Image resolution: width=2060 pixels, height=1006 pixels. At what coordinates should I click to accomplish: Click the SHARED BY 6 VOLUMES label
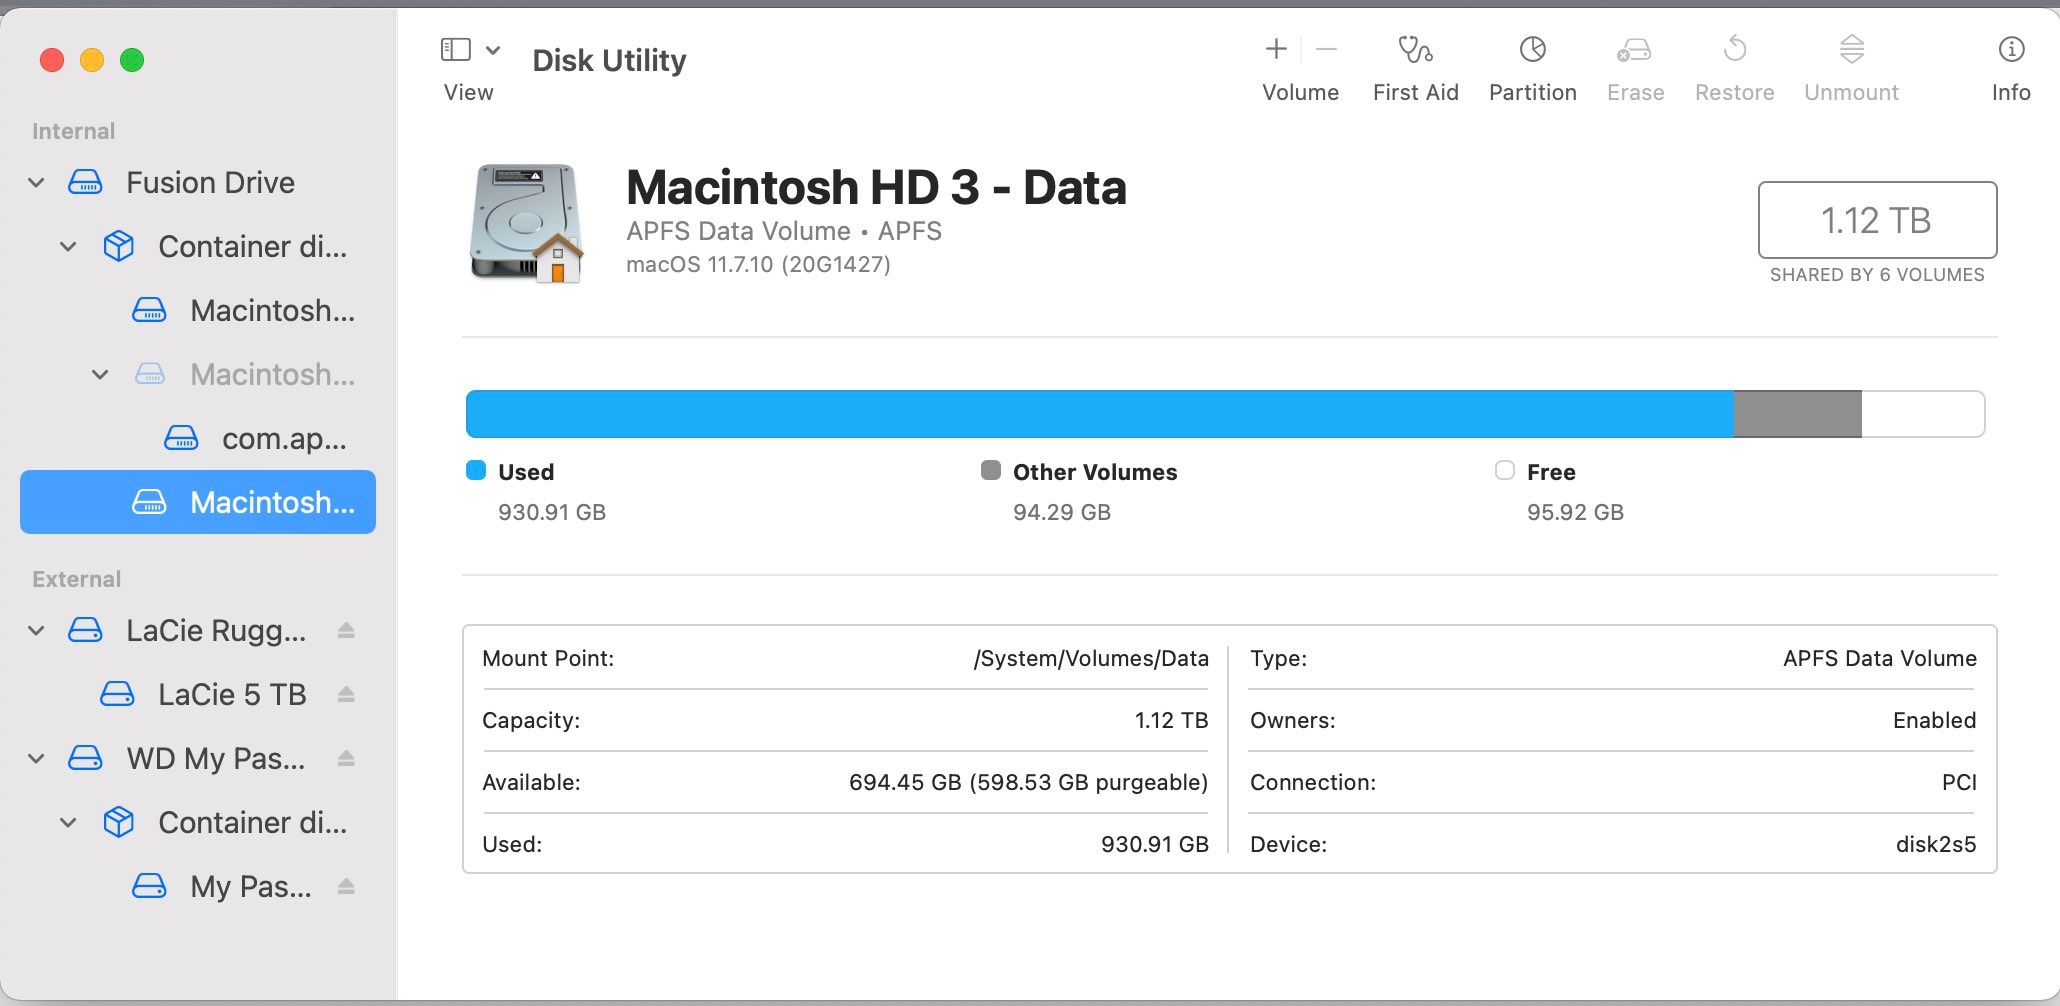1877,275
